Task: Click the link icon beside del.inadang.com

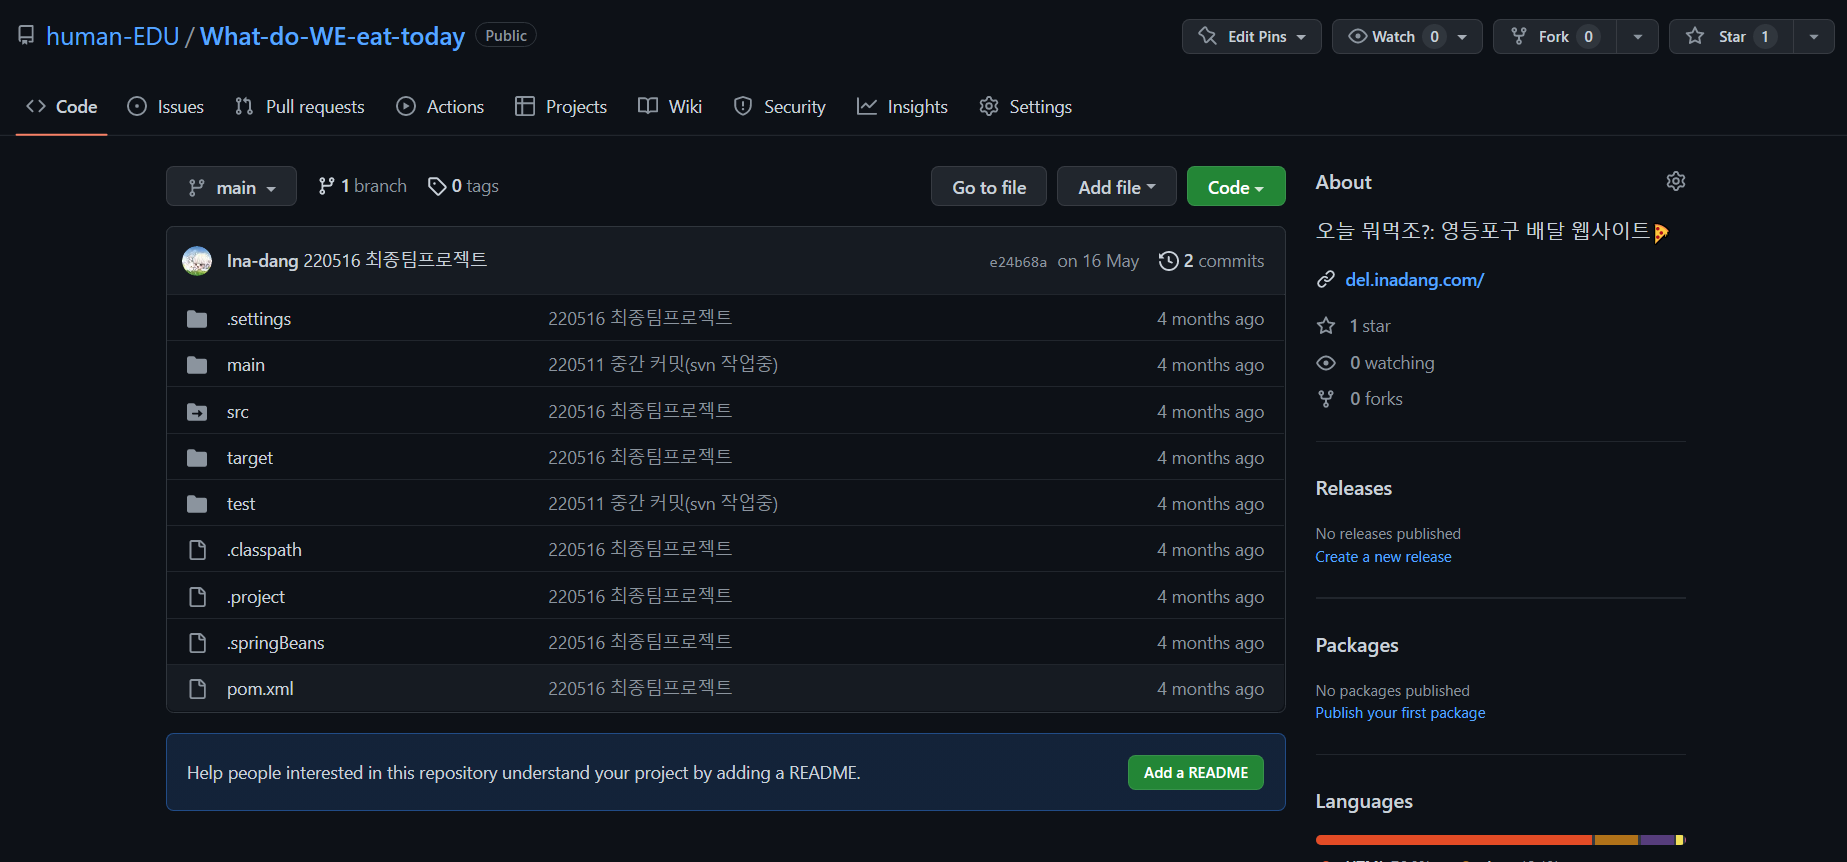Action: (x=1326, y=280)
